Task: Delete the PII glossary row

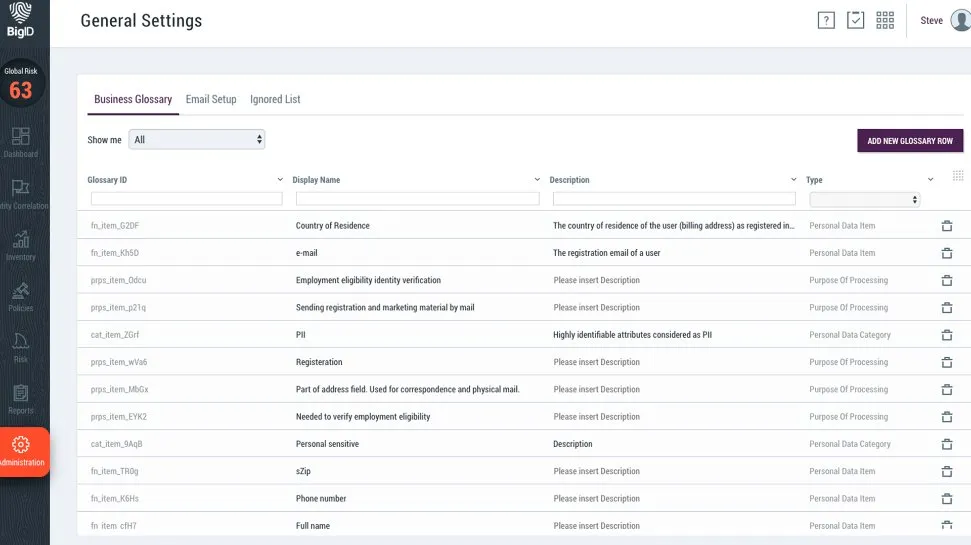Action: 946,335
